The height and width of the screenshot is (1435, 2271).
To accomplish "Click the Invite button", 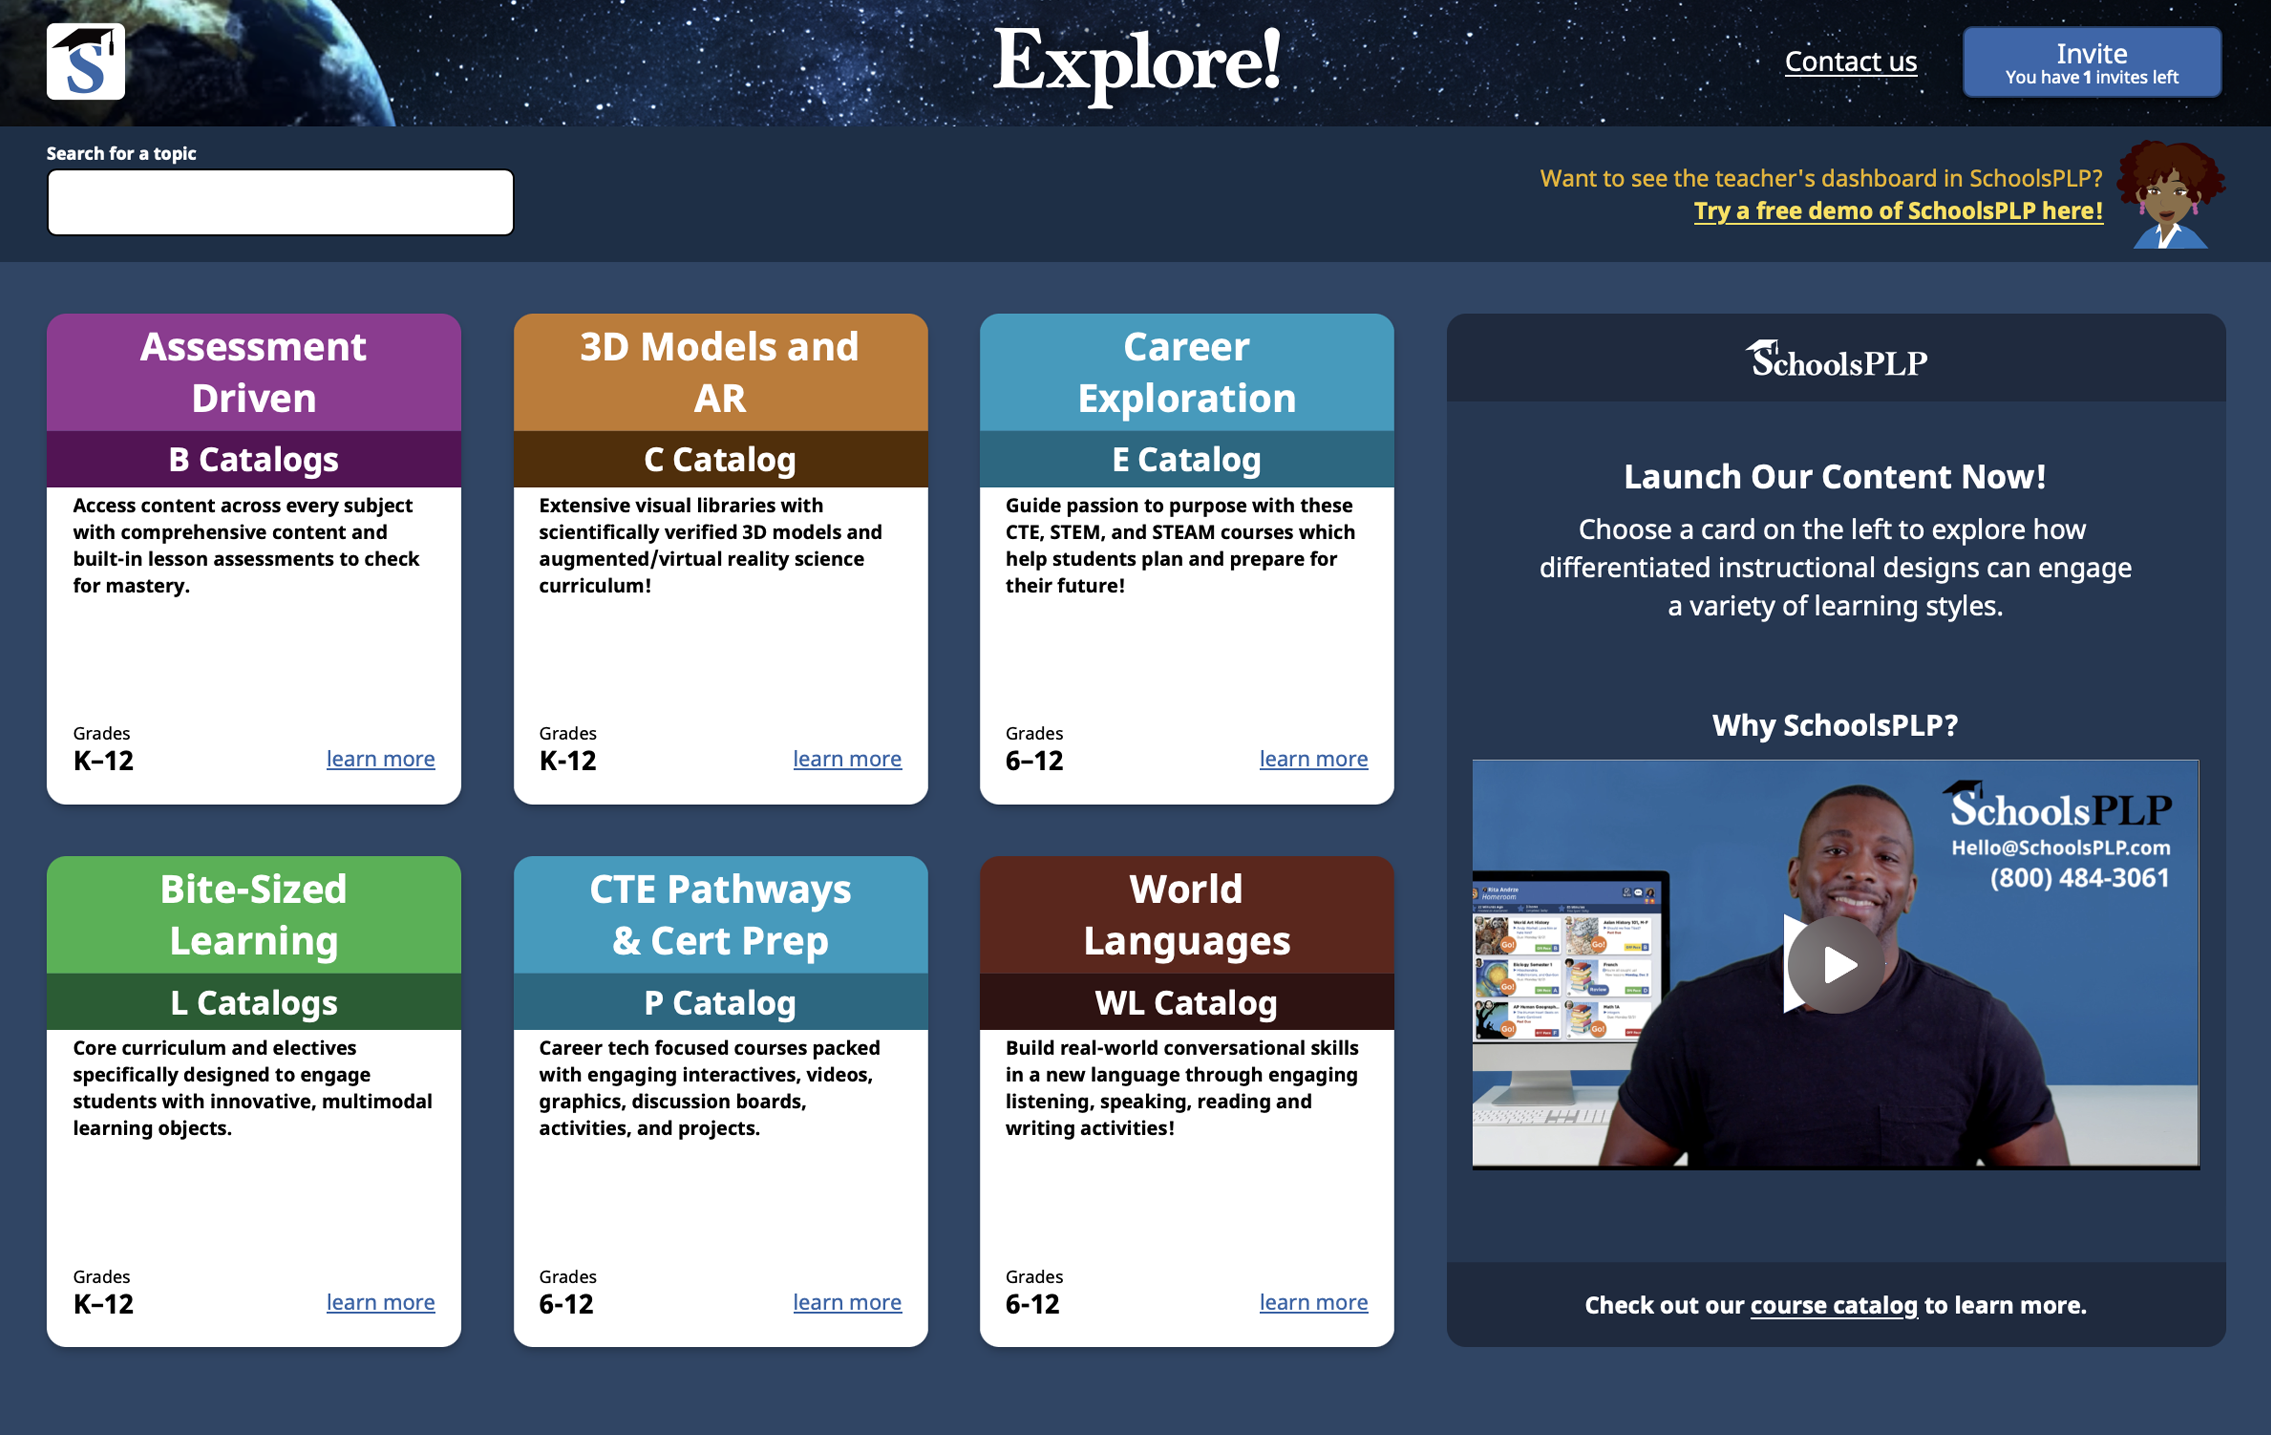I will click(x=2091, y=62).
